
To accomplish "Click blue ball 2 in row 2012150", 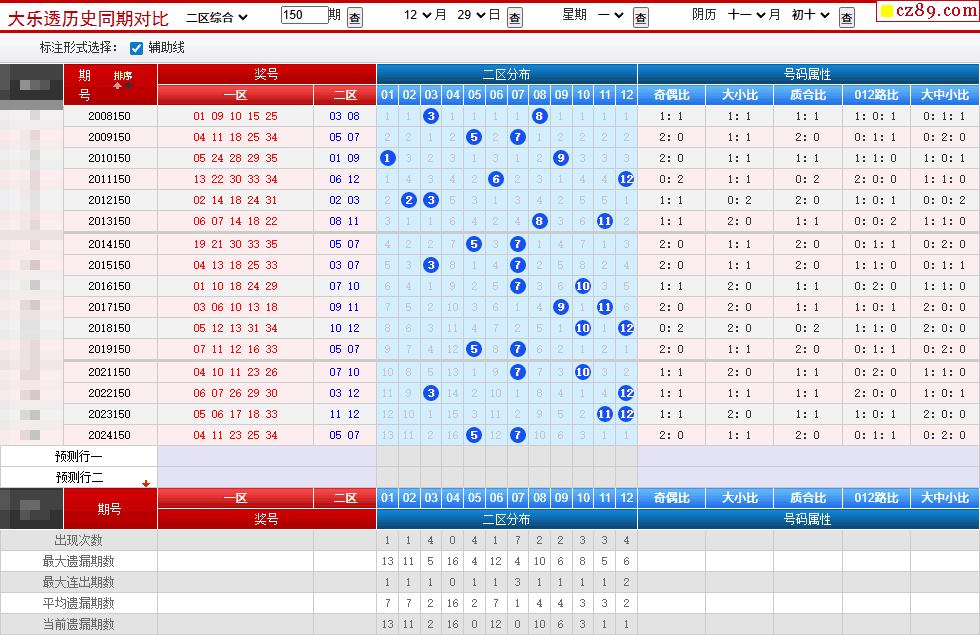I will point(409,200).
